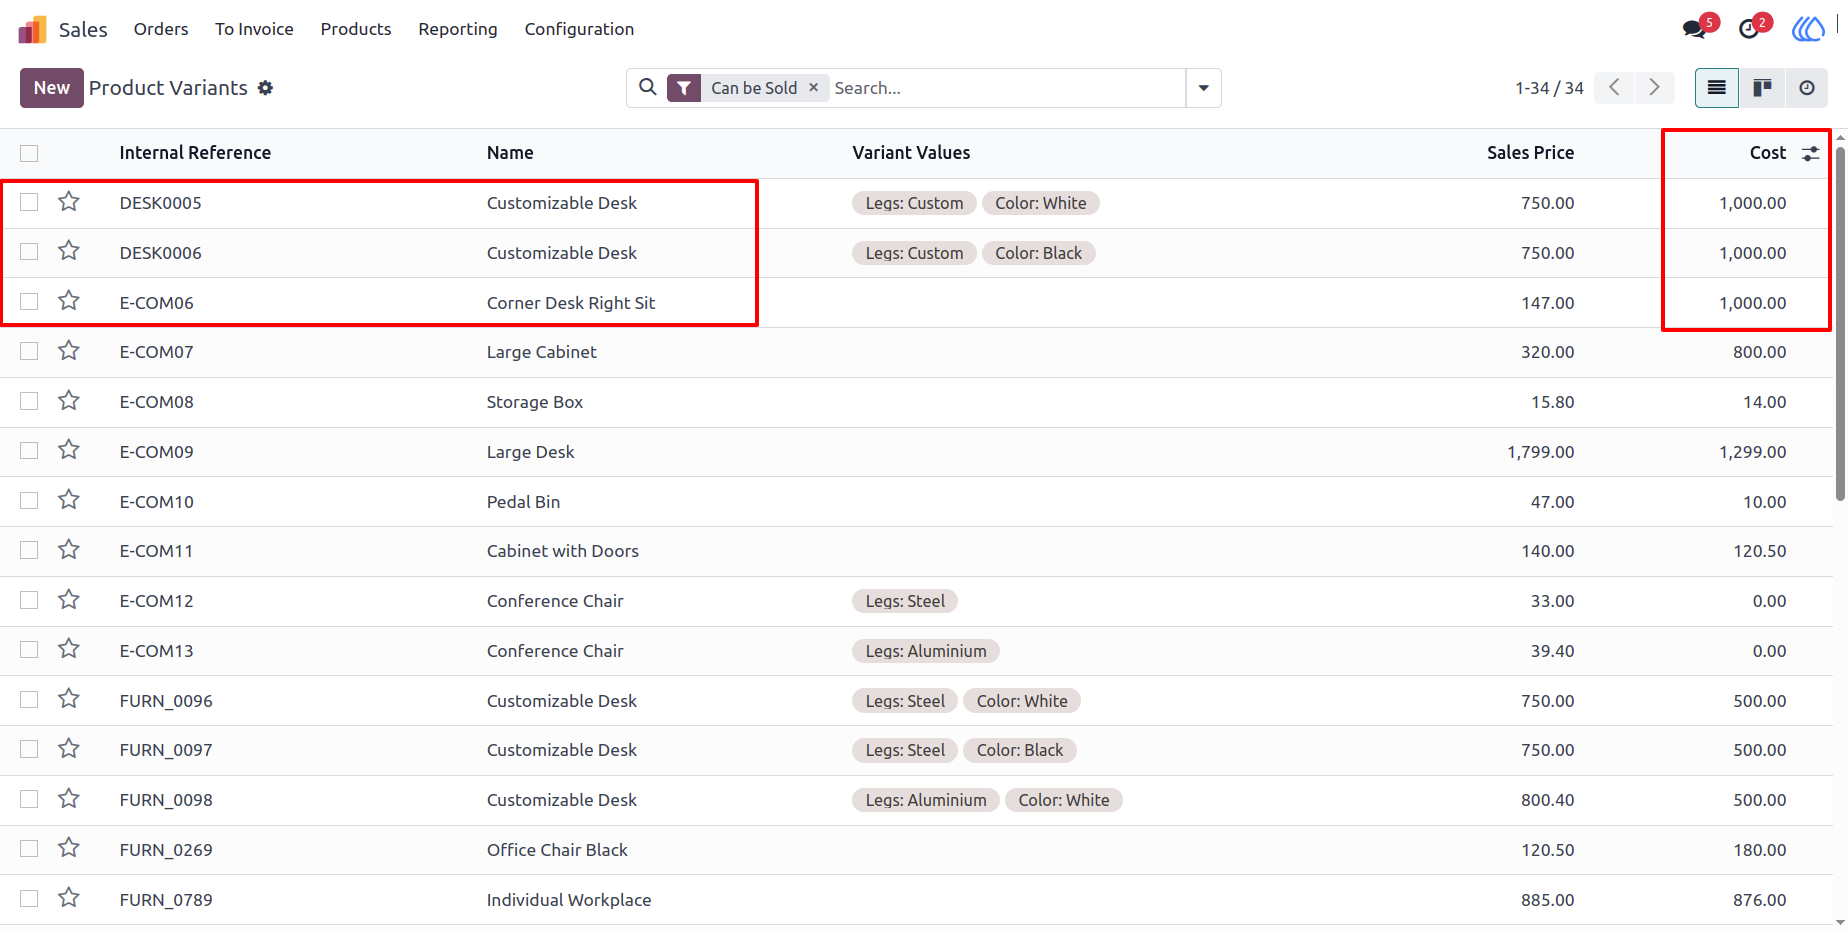This screenshot has height=932, width=1848.
Task: Go to next page of records
Action: 1655,88
